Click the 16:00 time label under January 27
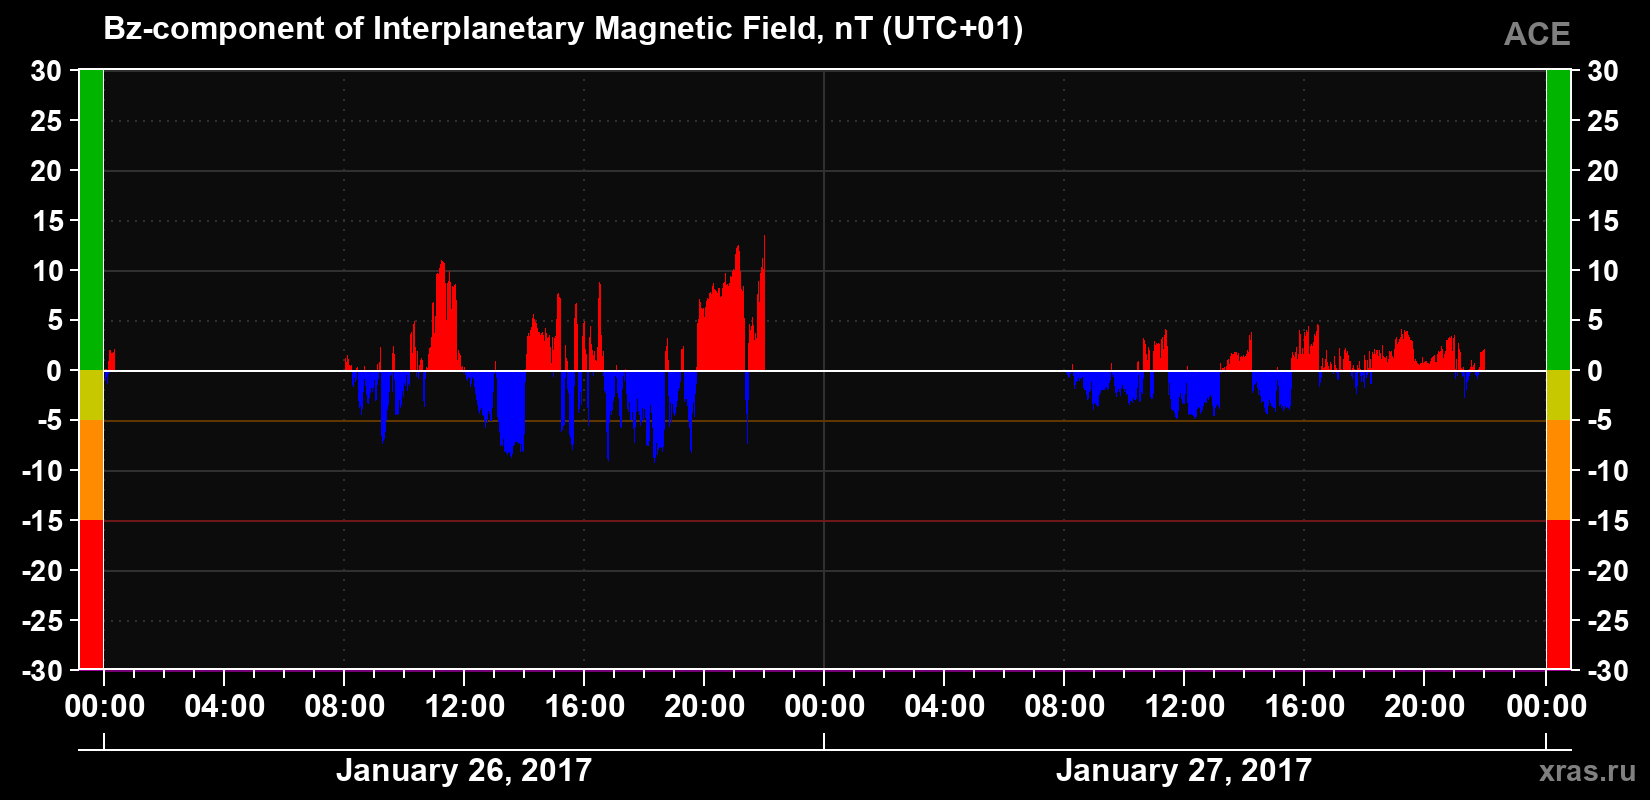Screen dimensions: 1650x800 [x=1304, y=707]
